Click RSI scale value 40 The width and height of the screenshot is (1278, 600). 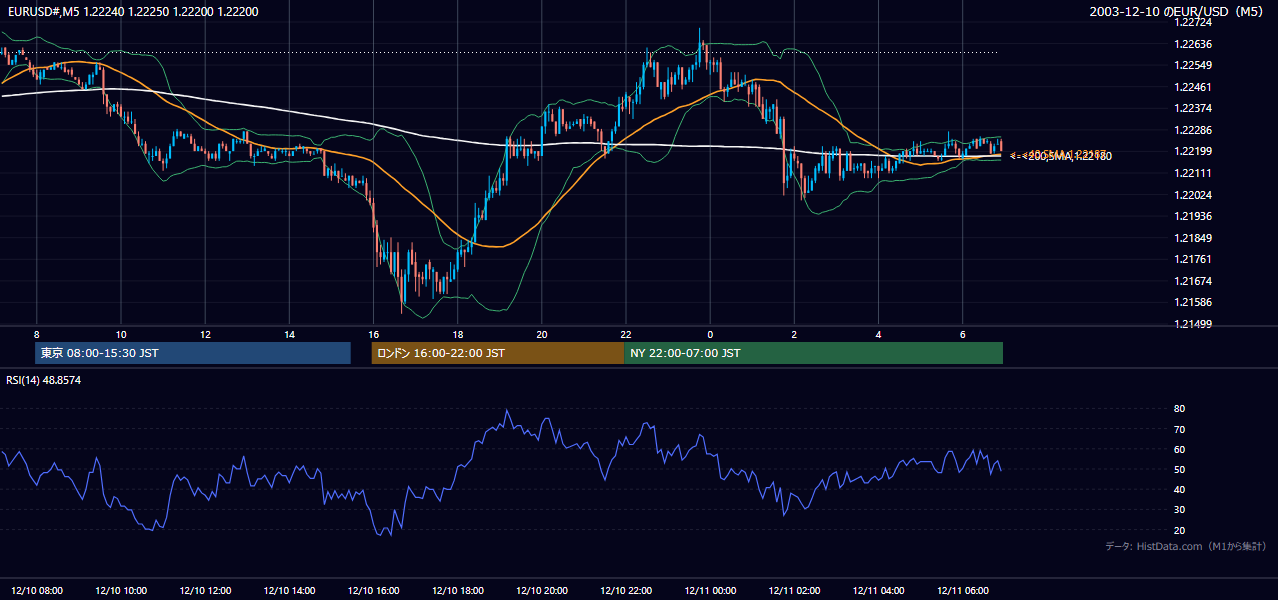click(x=1180, y=490)
